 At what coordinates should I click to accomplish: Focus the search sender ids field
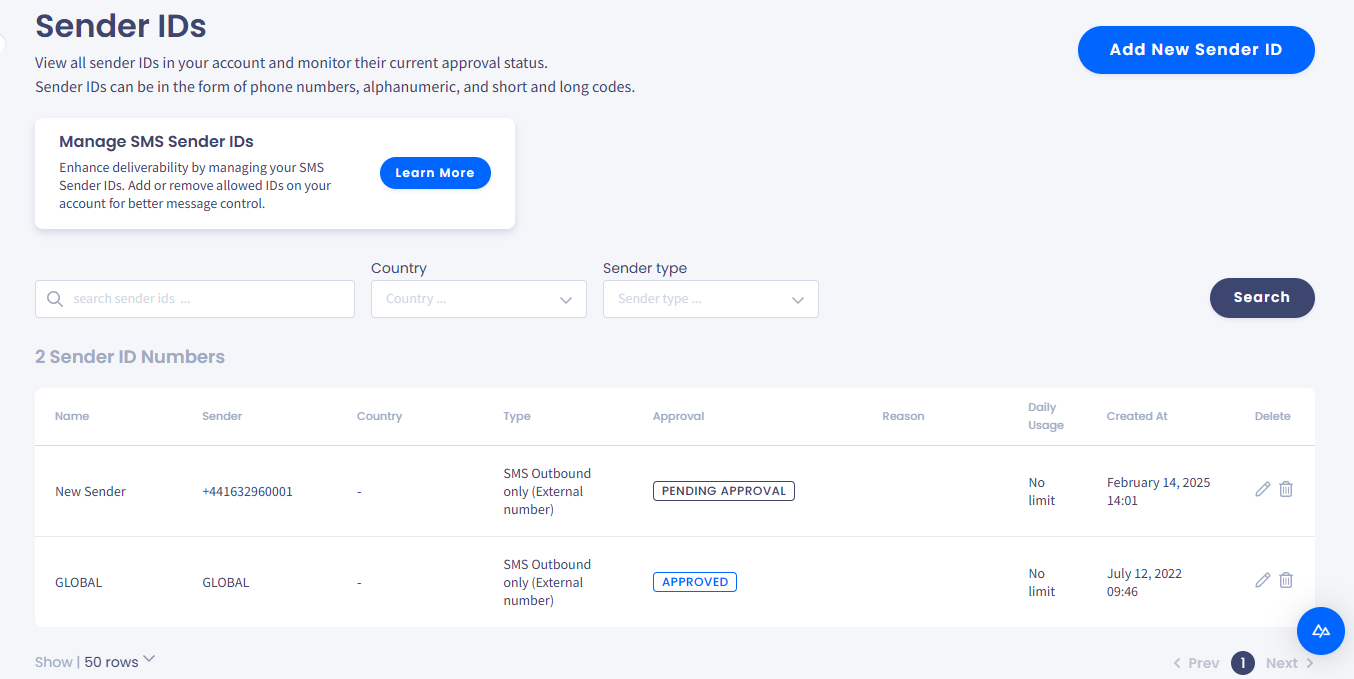(x=195, y=299)
